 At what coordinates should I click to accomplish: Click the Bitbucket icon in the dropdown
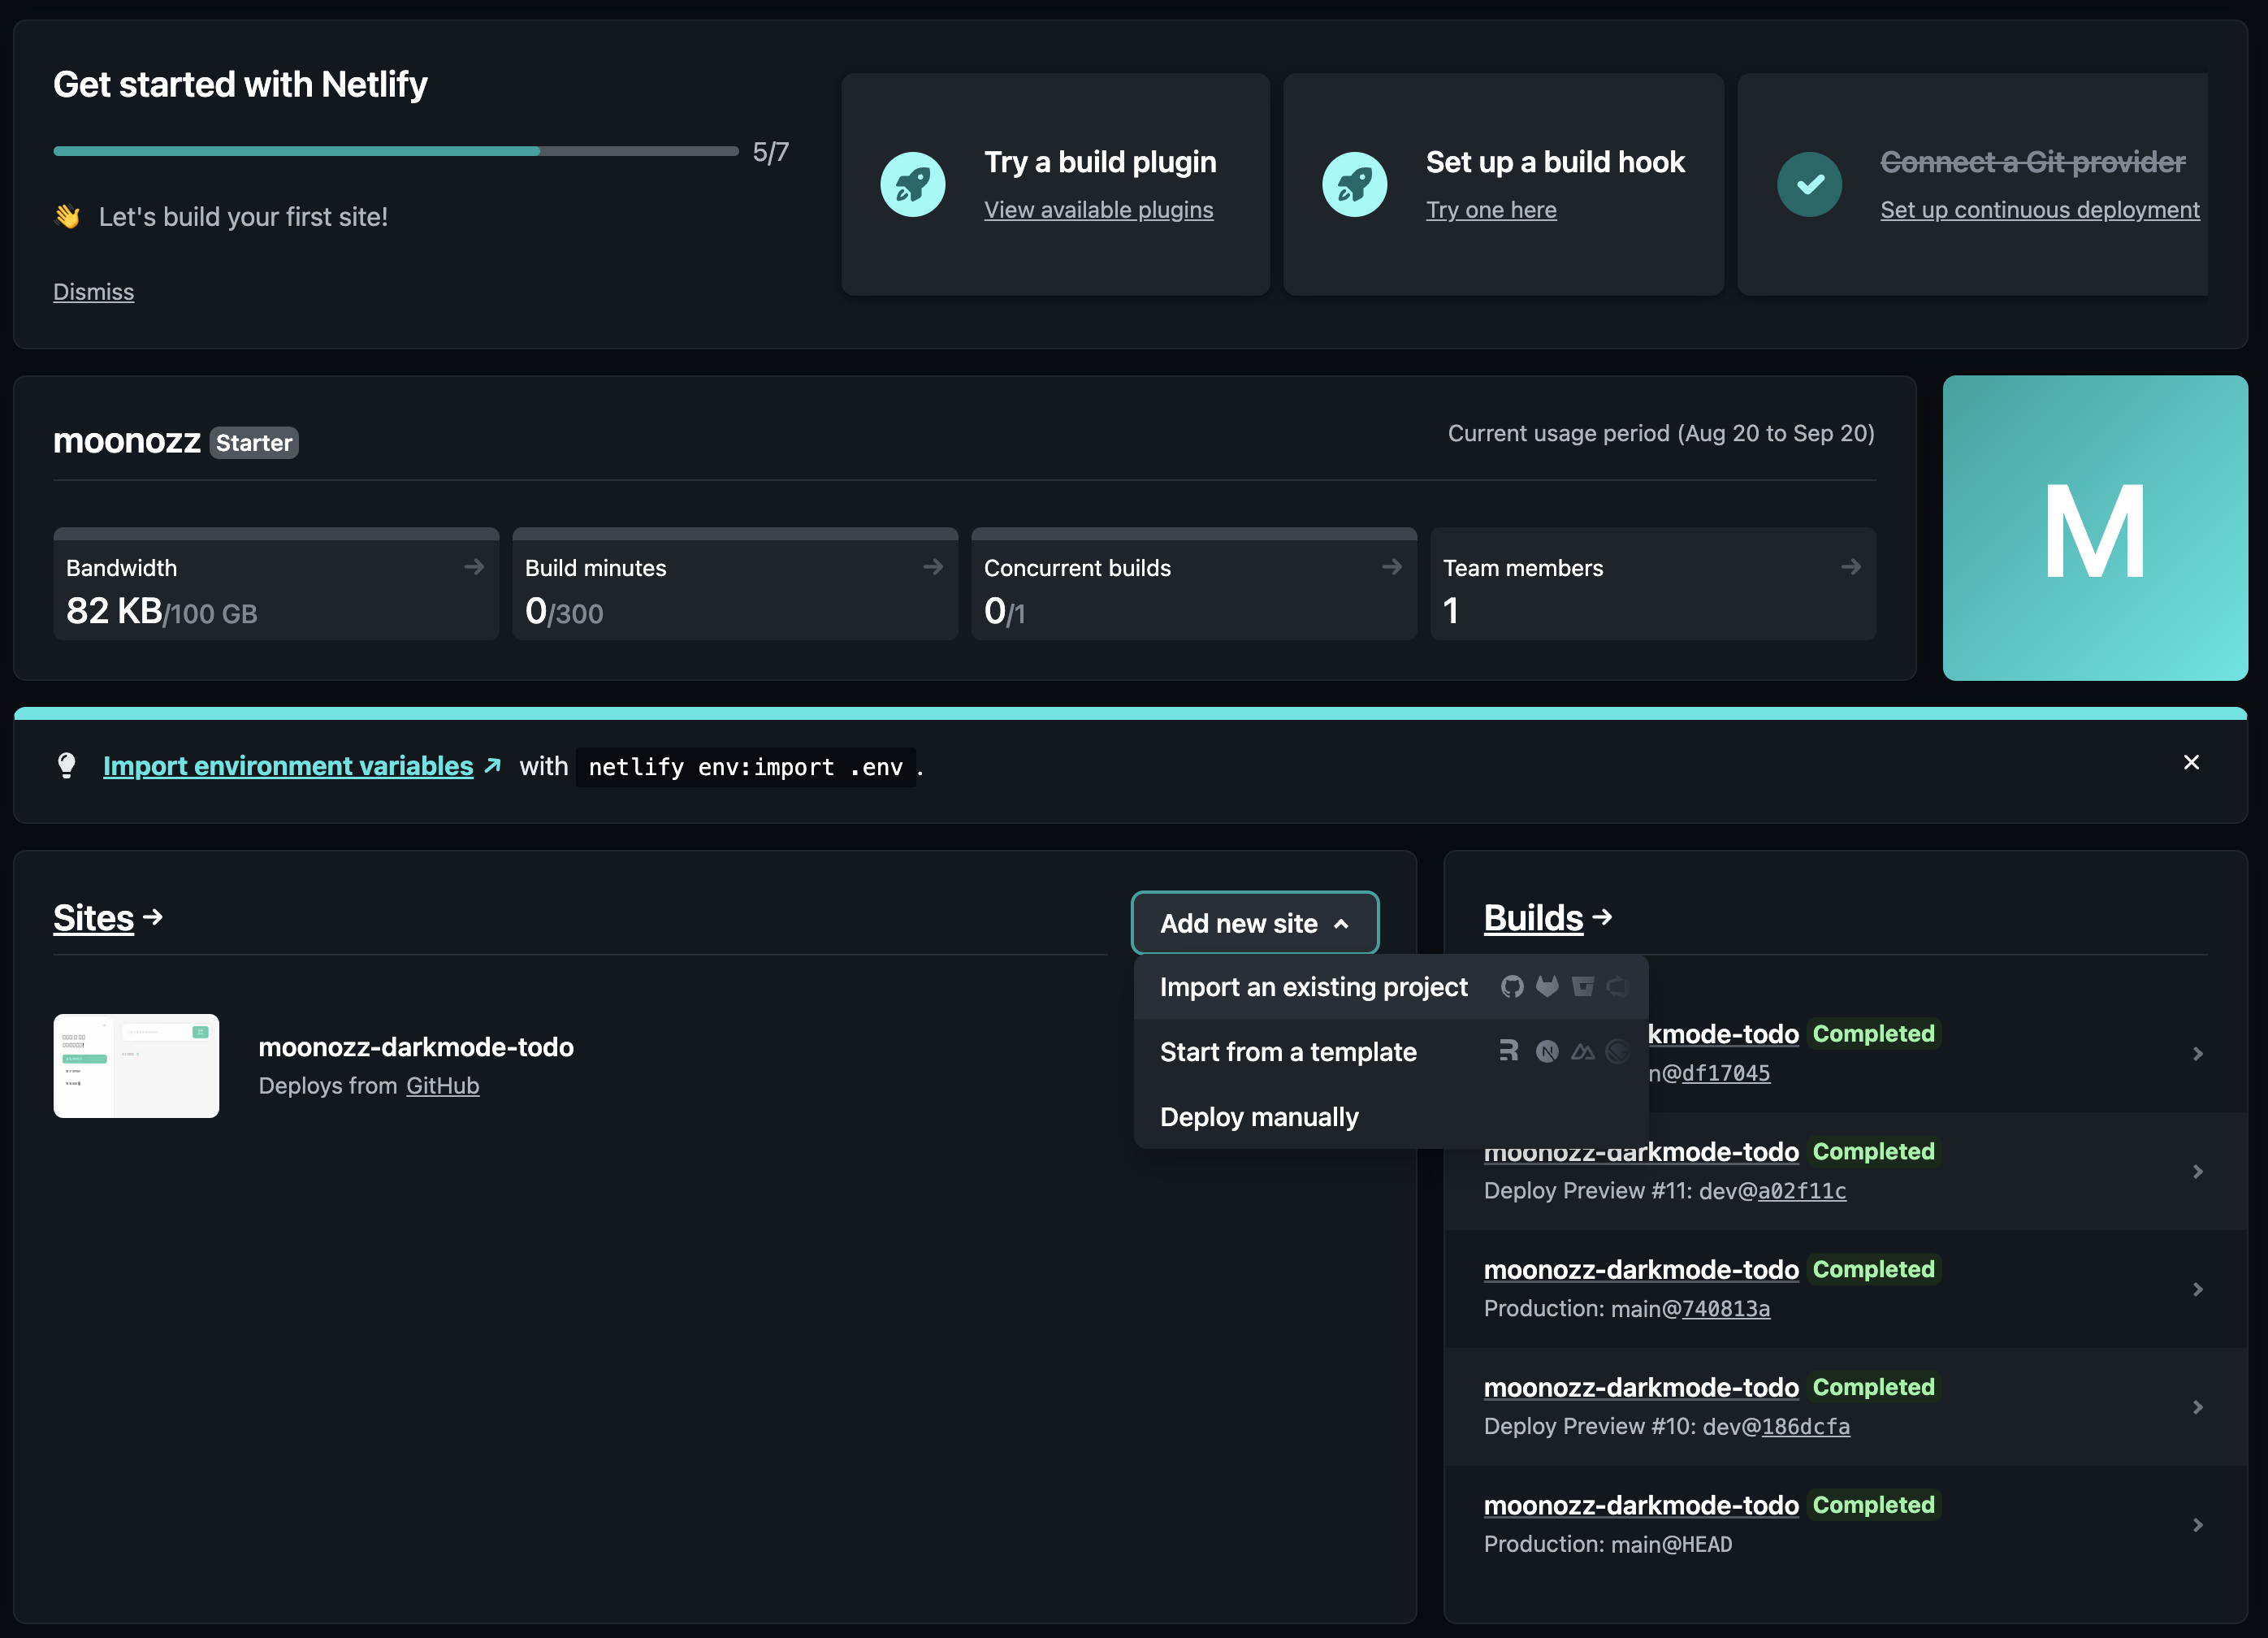click(x=1582, y=987)
